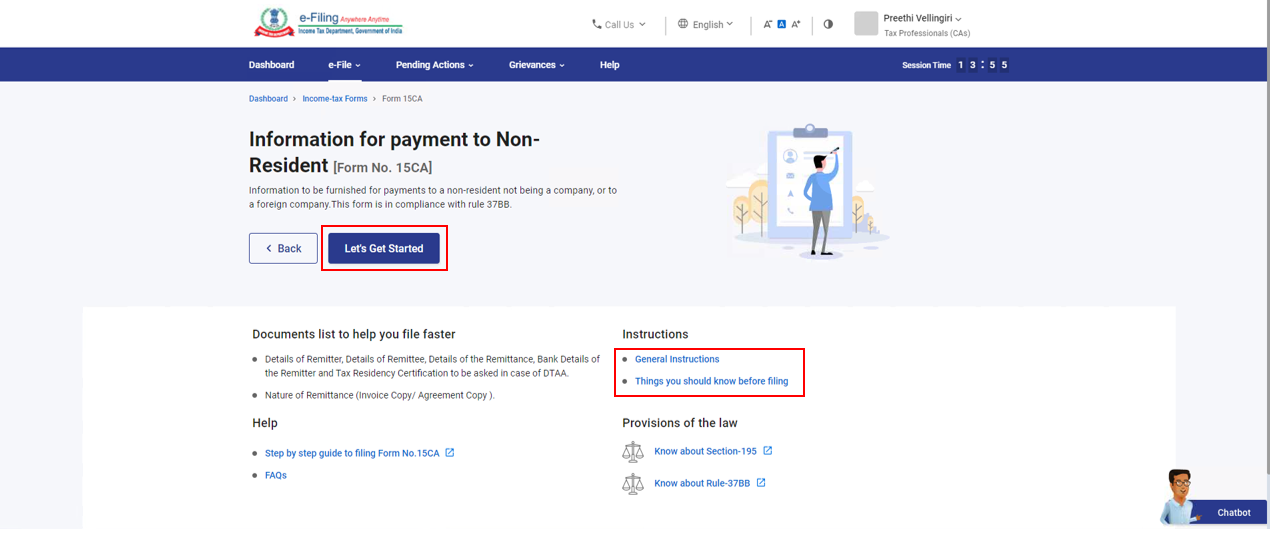1270x553 pixels.
Task: Click external link icon next to step guide
Action: (450, 453)
